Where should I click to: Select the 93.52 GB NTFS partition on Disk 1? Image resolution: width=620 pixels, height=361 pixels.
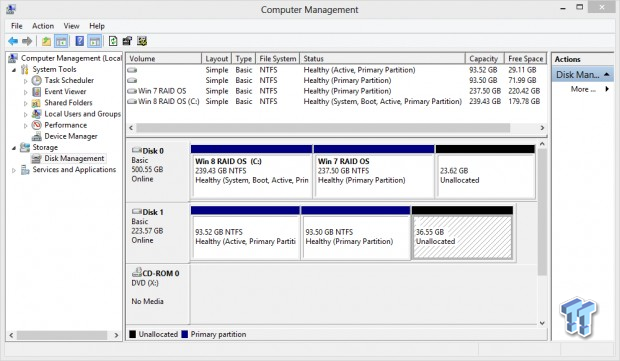click(x=245, y=233)
